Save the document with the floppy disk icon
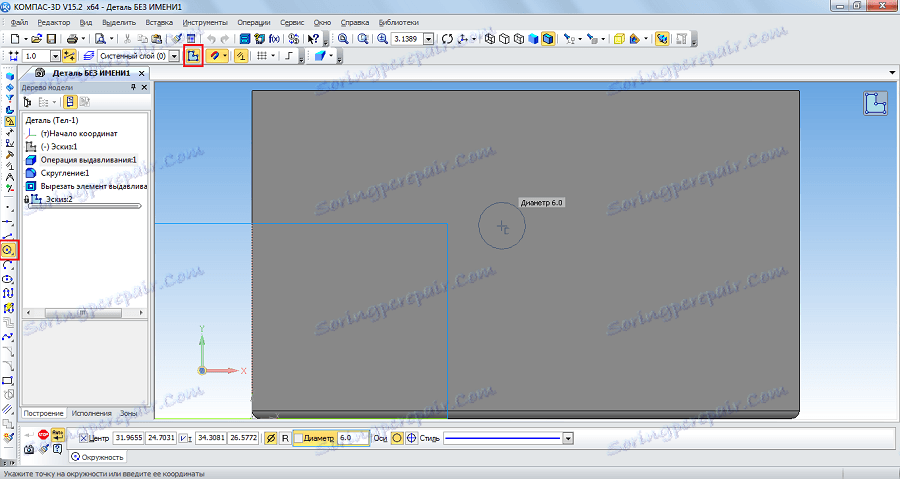This screenshot has width=900, height=479. [51, 38]
